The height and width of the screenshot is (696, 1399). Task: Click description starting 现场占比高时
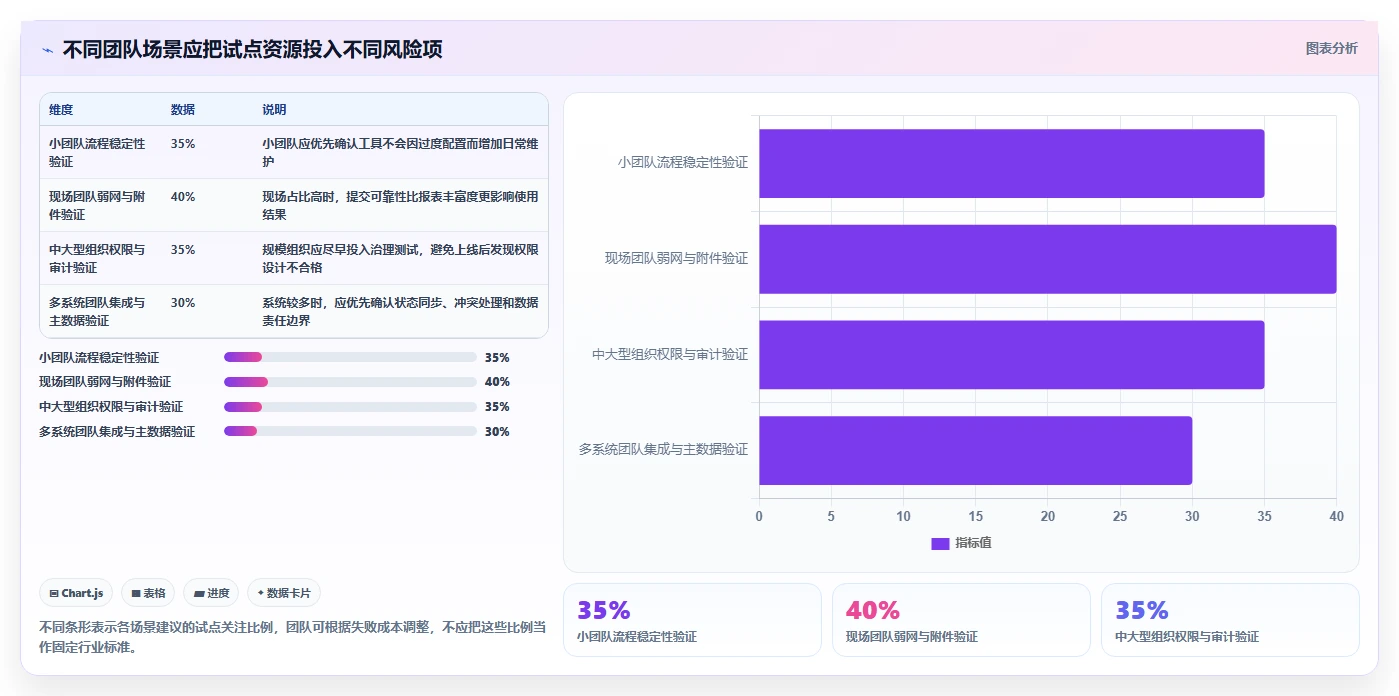coord(400,205)
